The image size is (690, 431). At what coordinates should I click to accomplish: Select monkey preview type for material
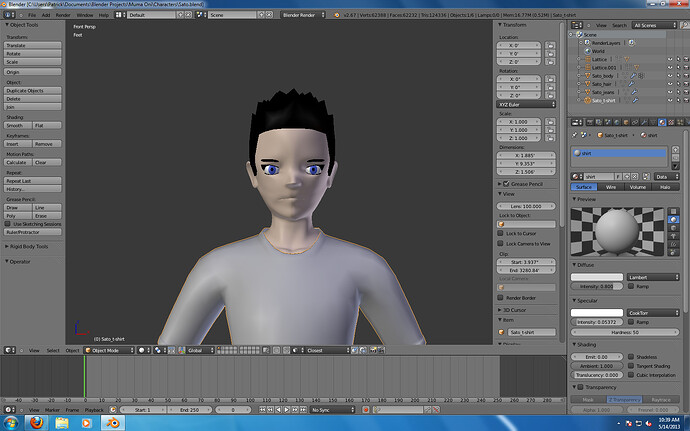pyautogui.click(x=673, y=236)
